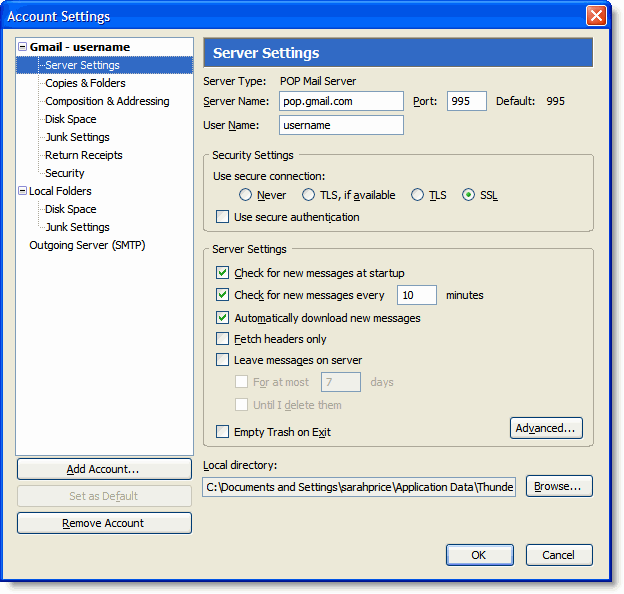
Task: Open Copies & Folders settings
Action: click(85, 83)
